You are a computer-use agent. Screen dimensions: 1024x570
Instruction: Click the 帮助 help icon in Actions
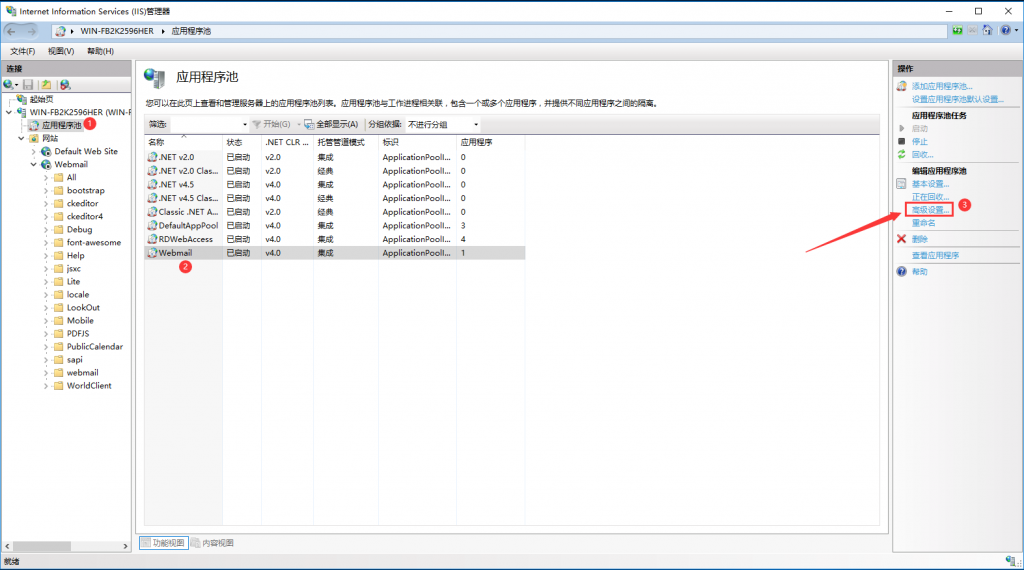click(x=901, y=272)
